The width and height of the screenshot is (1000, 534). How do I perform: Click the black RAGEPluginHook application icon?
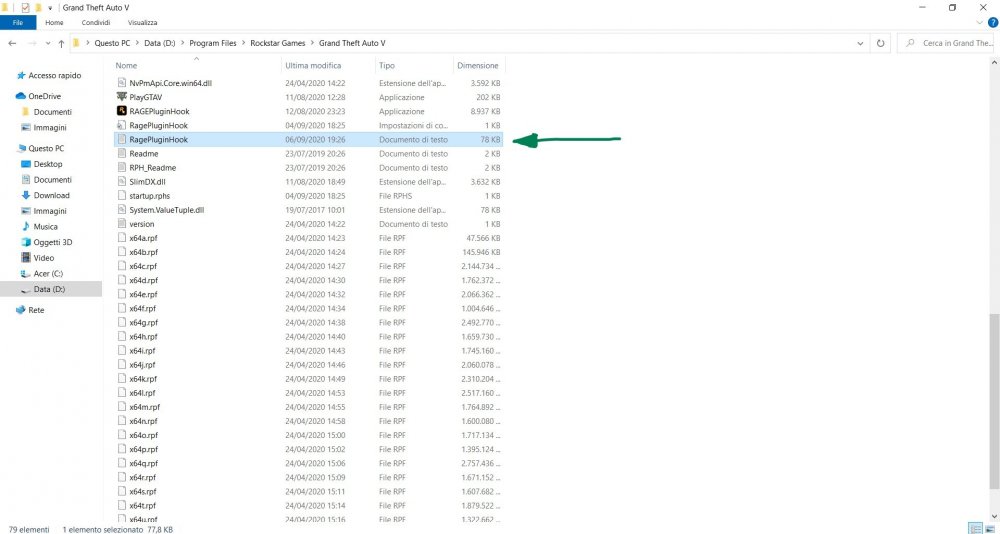tap(122, 111)
